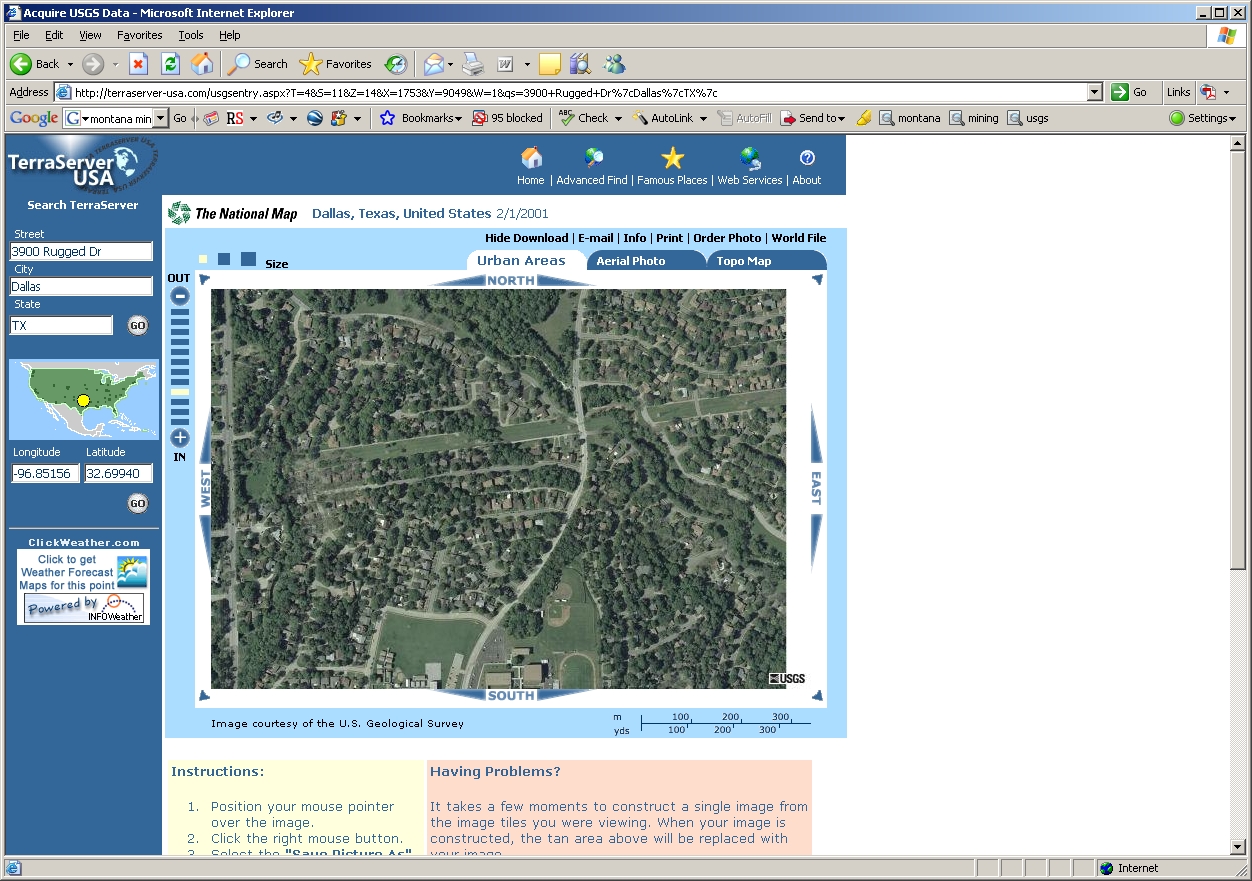This screenshot has height=881, width=1252.
Task: Click the Famous Places star icon
Action: pos(672,158)
